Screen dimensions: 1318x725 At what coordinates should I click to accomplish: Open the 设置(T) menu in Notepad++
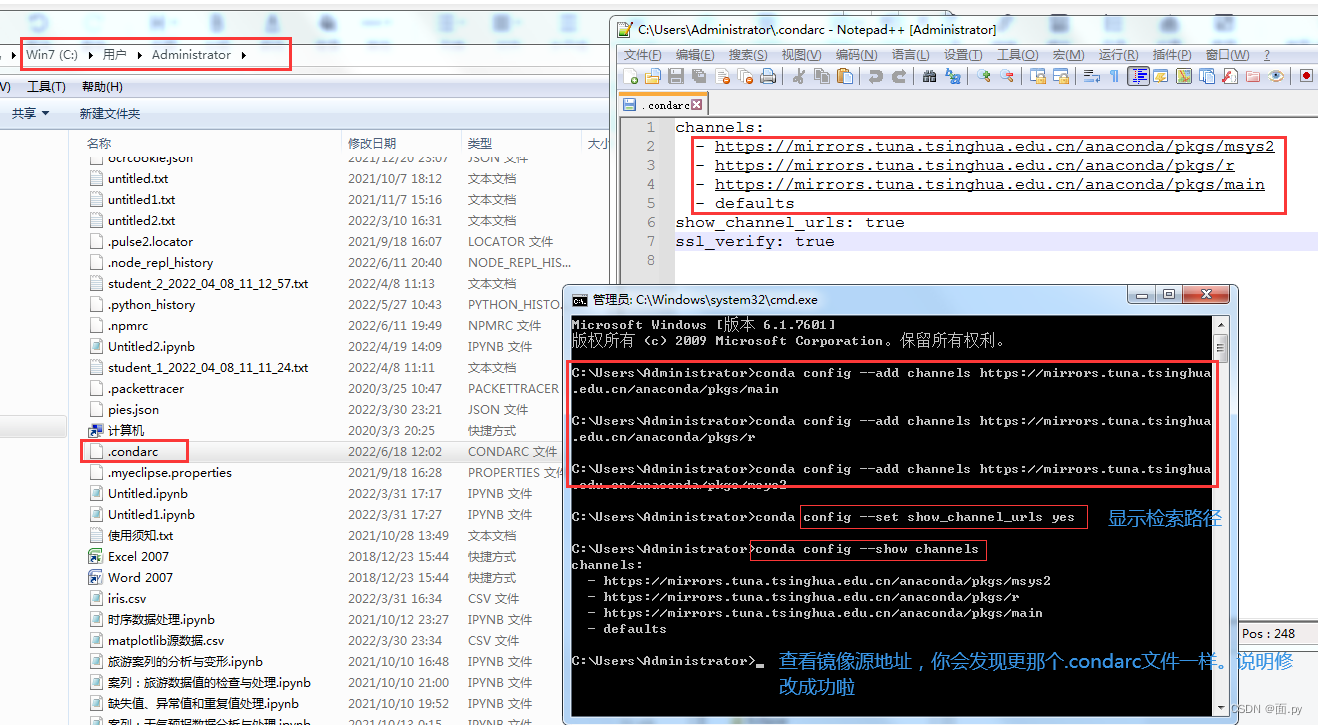(x=963, y=55)
